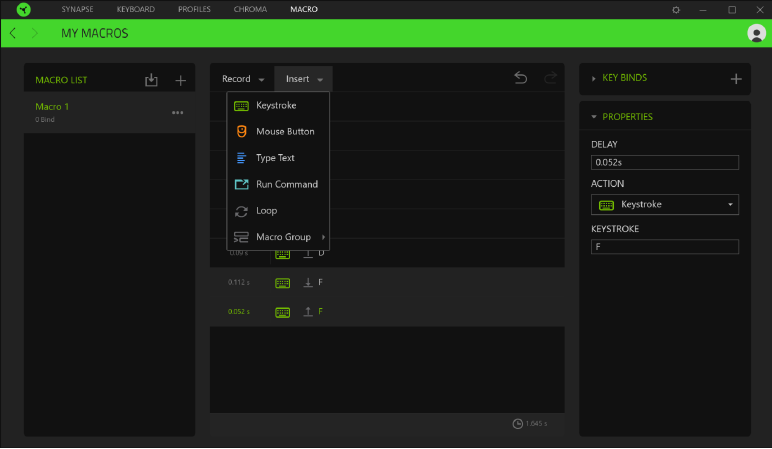Redo the macro edit
The height and width of the screenshot is (449, 772).
pyautogui.click(x=550, y=78)
